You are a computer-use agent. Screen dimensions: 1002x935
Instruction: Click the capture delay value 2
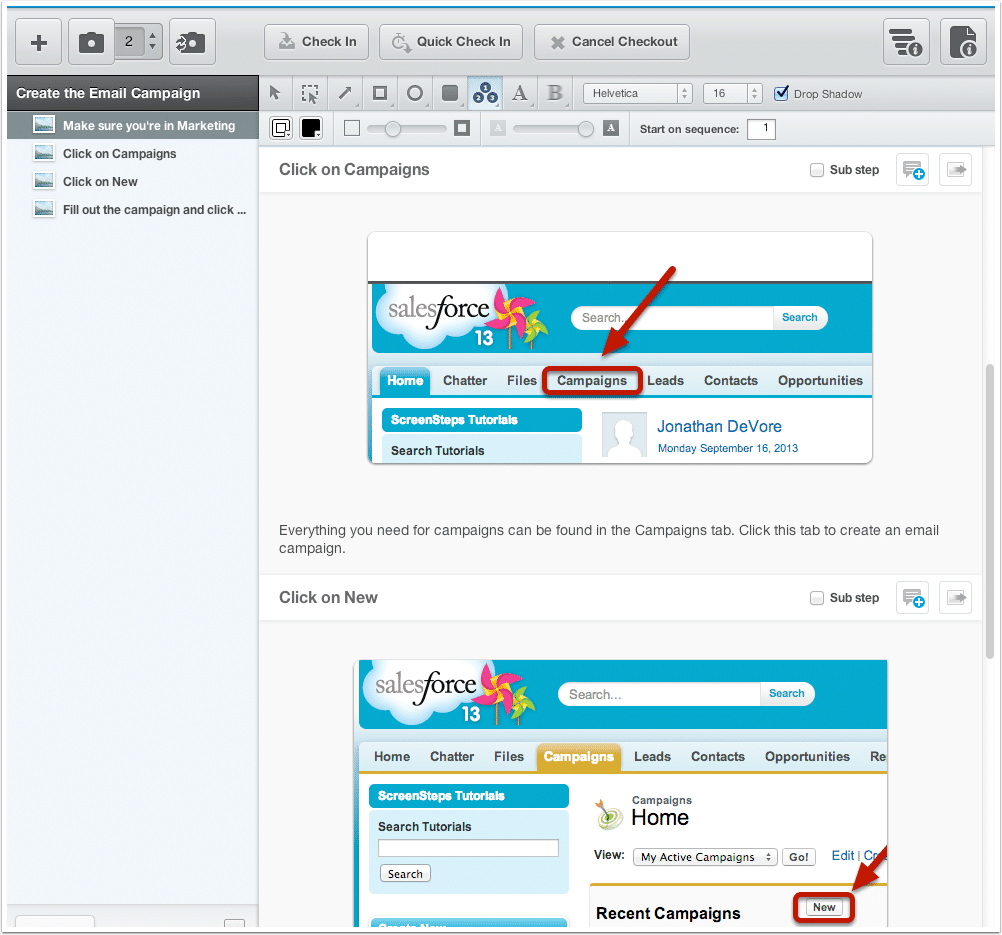point(129,42)
